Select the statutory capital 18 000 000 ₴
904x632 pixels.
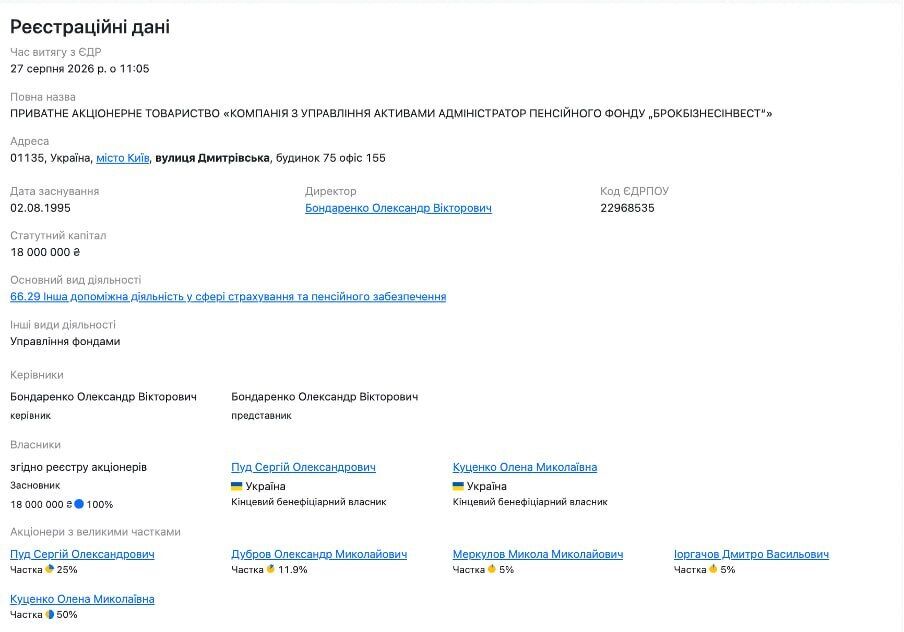pyautogui.click(x=45, y=253)
